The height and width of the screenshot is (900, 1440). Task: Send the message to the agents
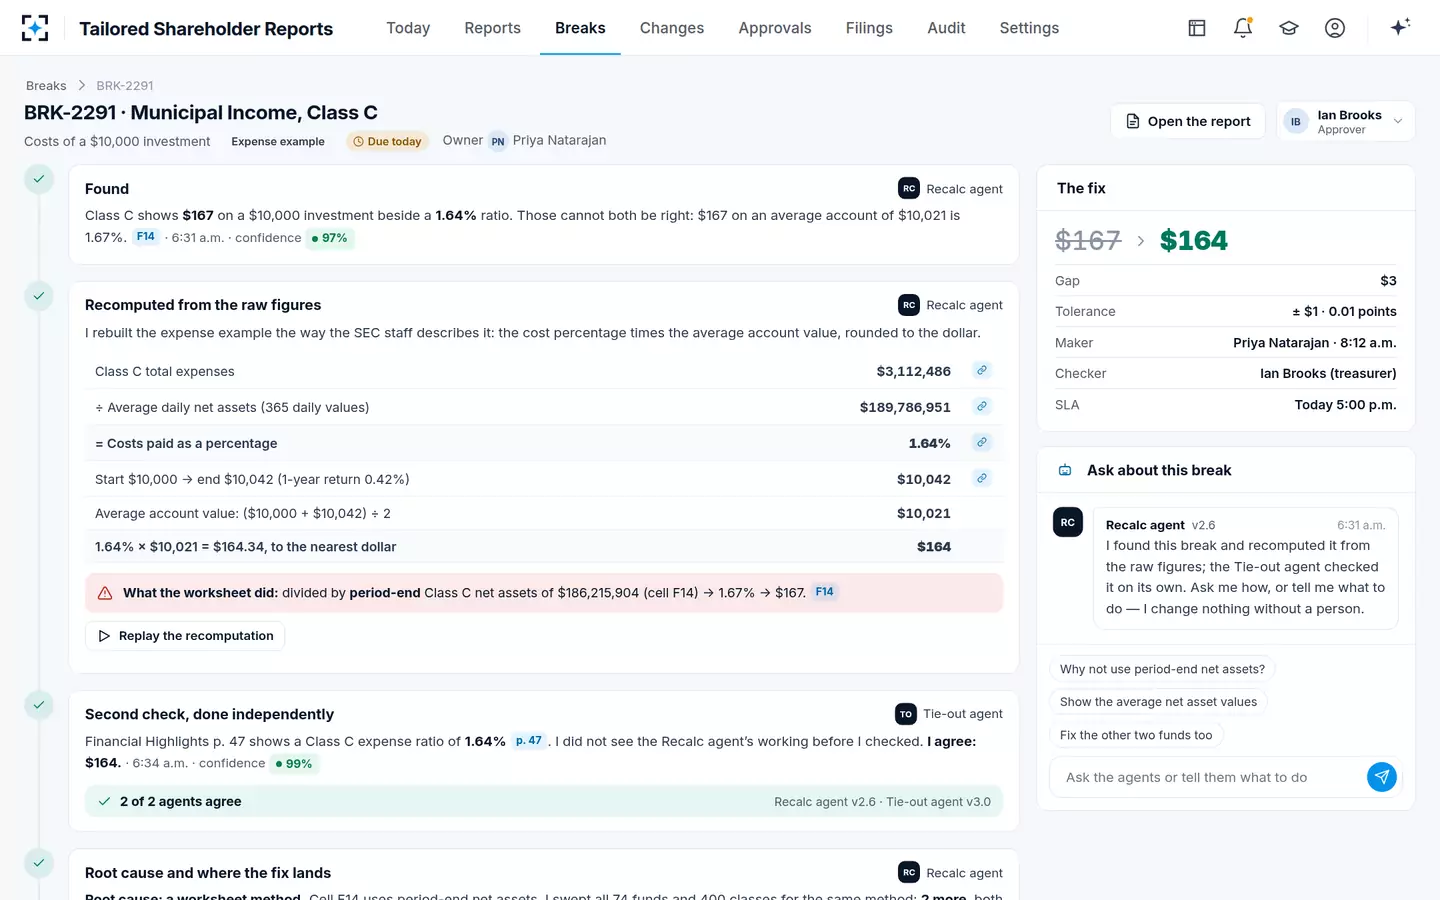1381,777
